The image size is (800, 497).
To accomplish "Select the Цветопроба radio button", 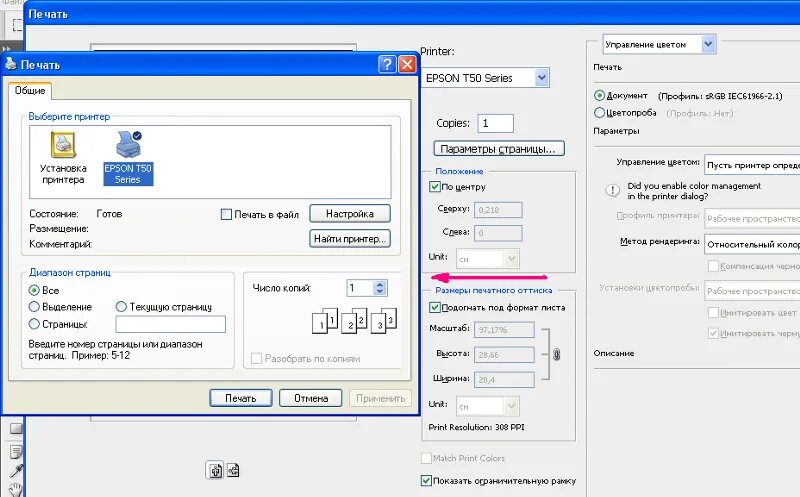I will tap(599, 113).
